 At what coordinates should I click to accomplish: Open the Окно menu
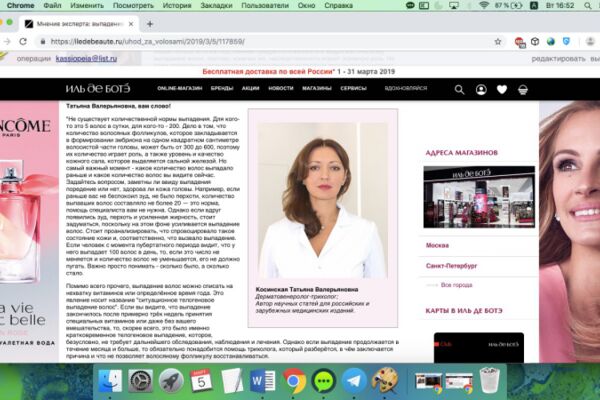[x=307, y=5]
